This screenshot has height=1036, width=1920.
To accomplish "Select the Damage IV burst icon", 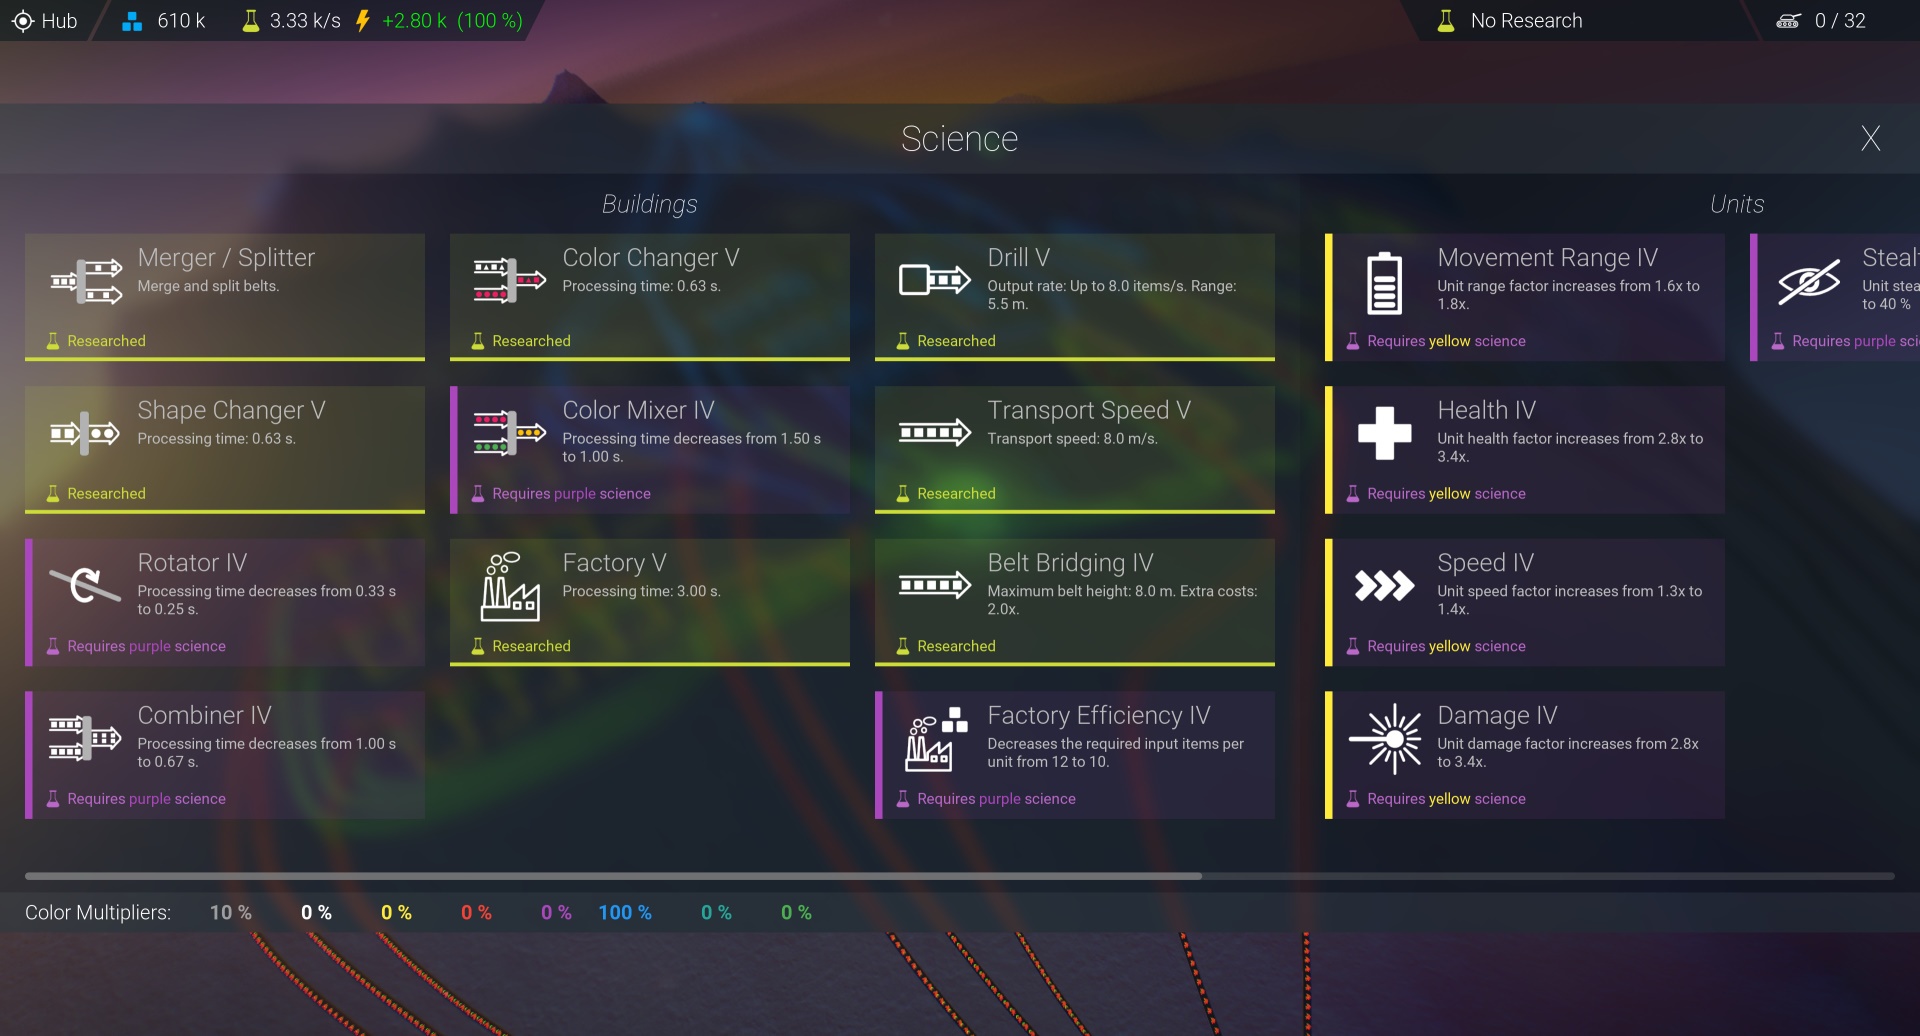I will coord(1384,739).
